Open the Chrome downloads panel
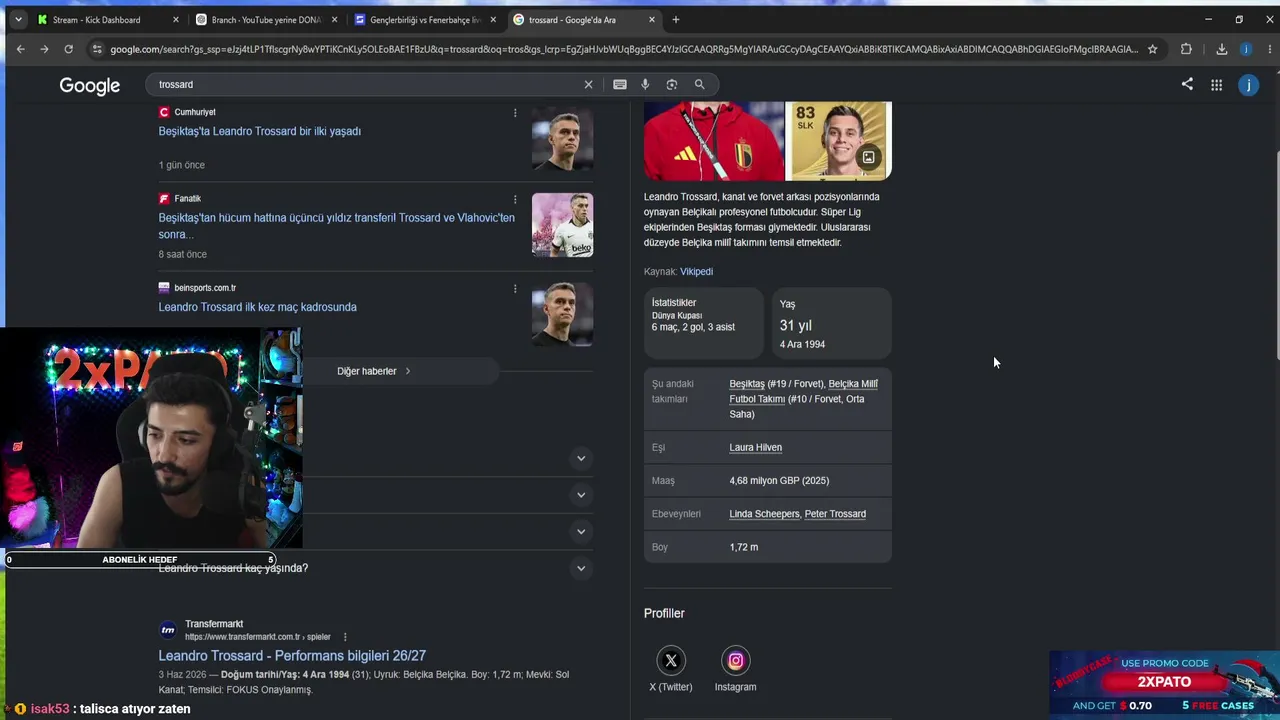Viewport: 1280px width, 720px height. (1221, 49)
